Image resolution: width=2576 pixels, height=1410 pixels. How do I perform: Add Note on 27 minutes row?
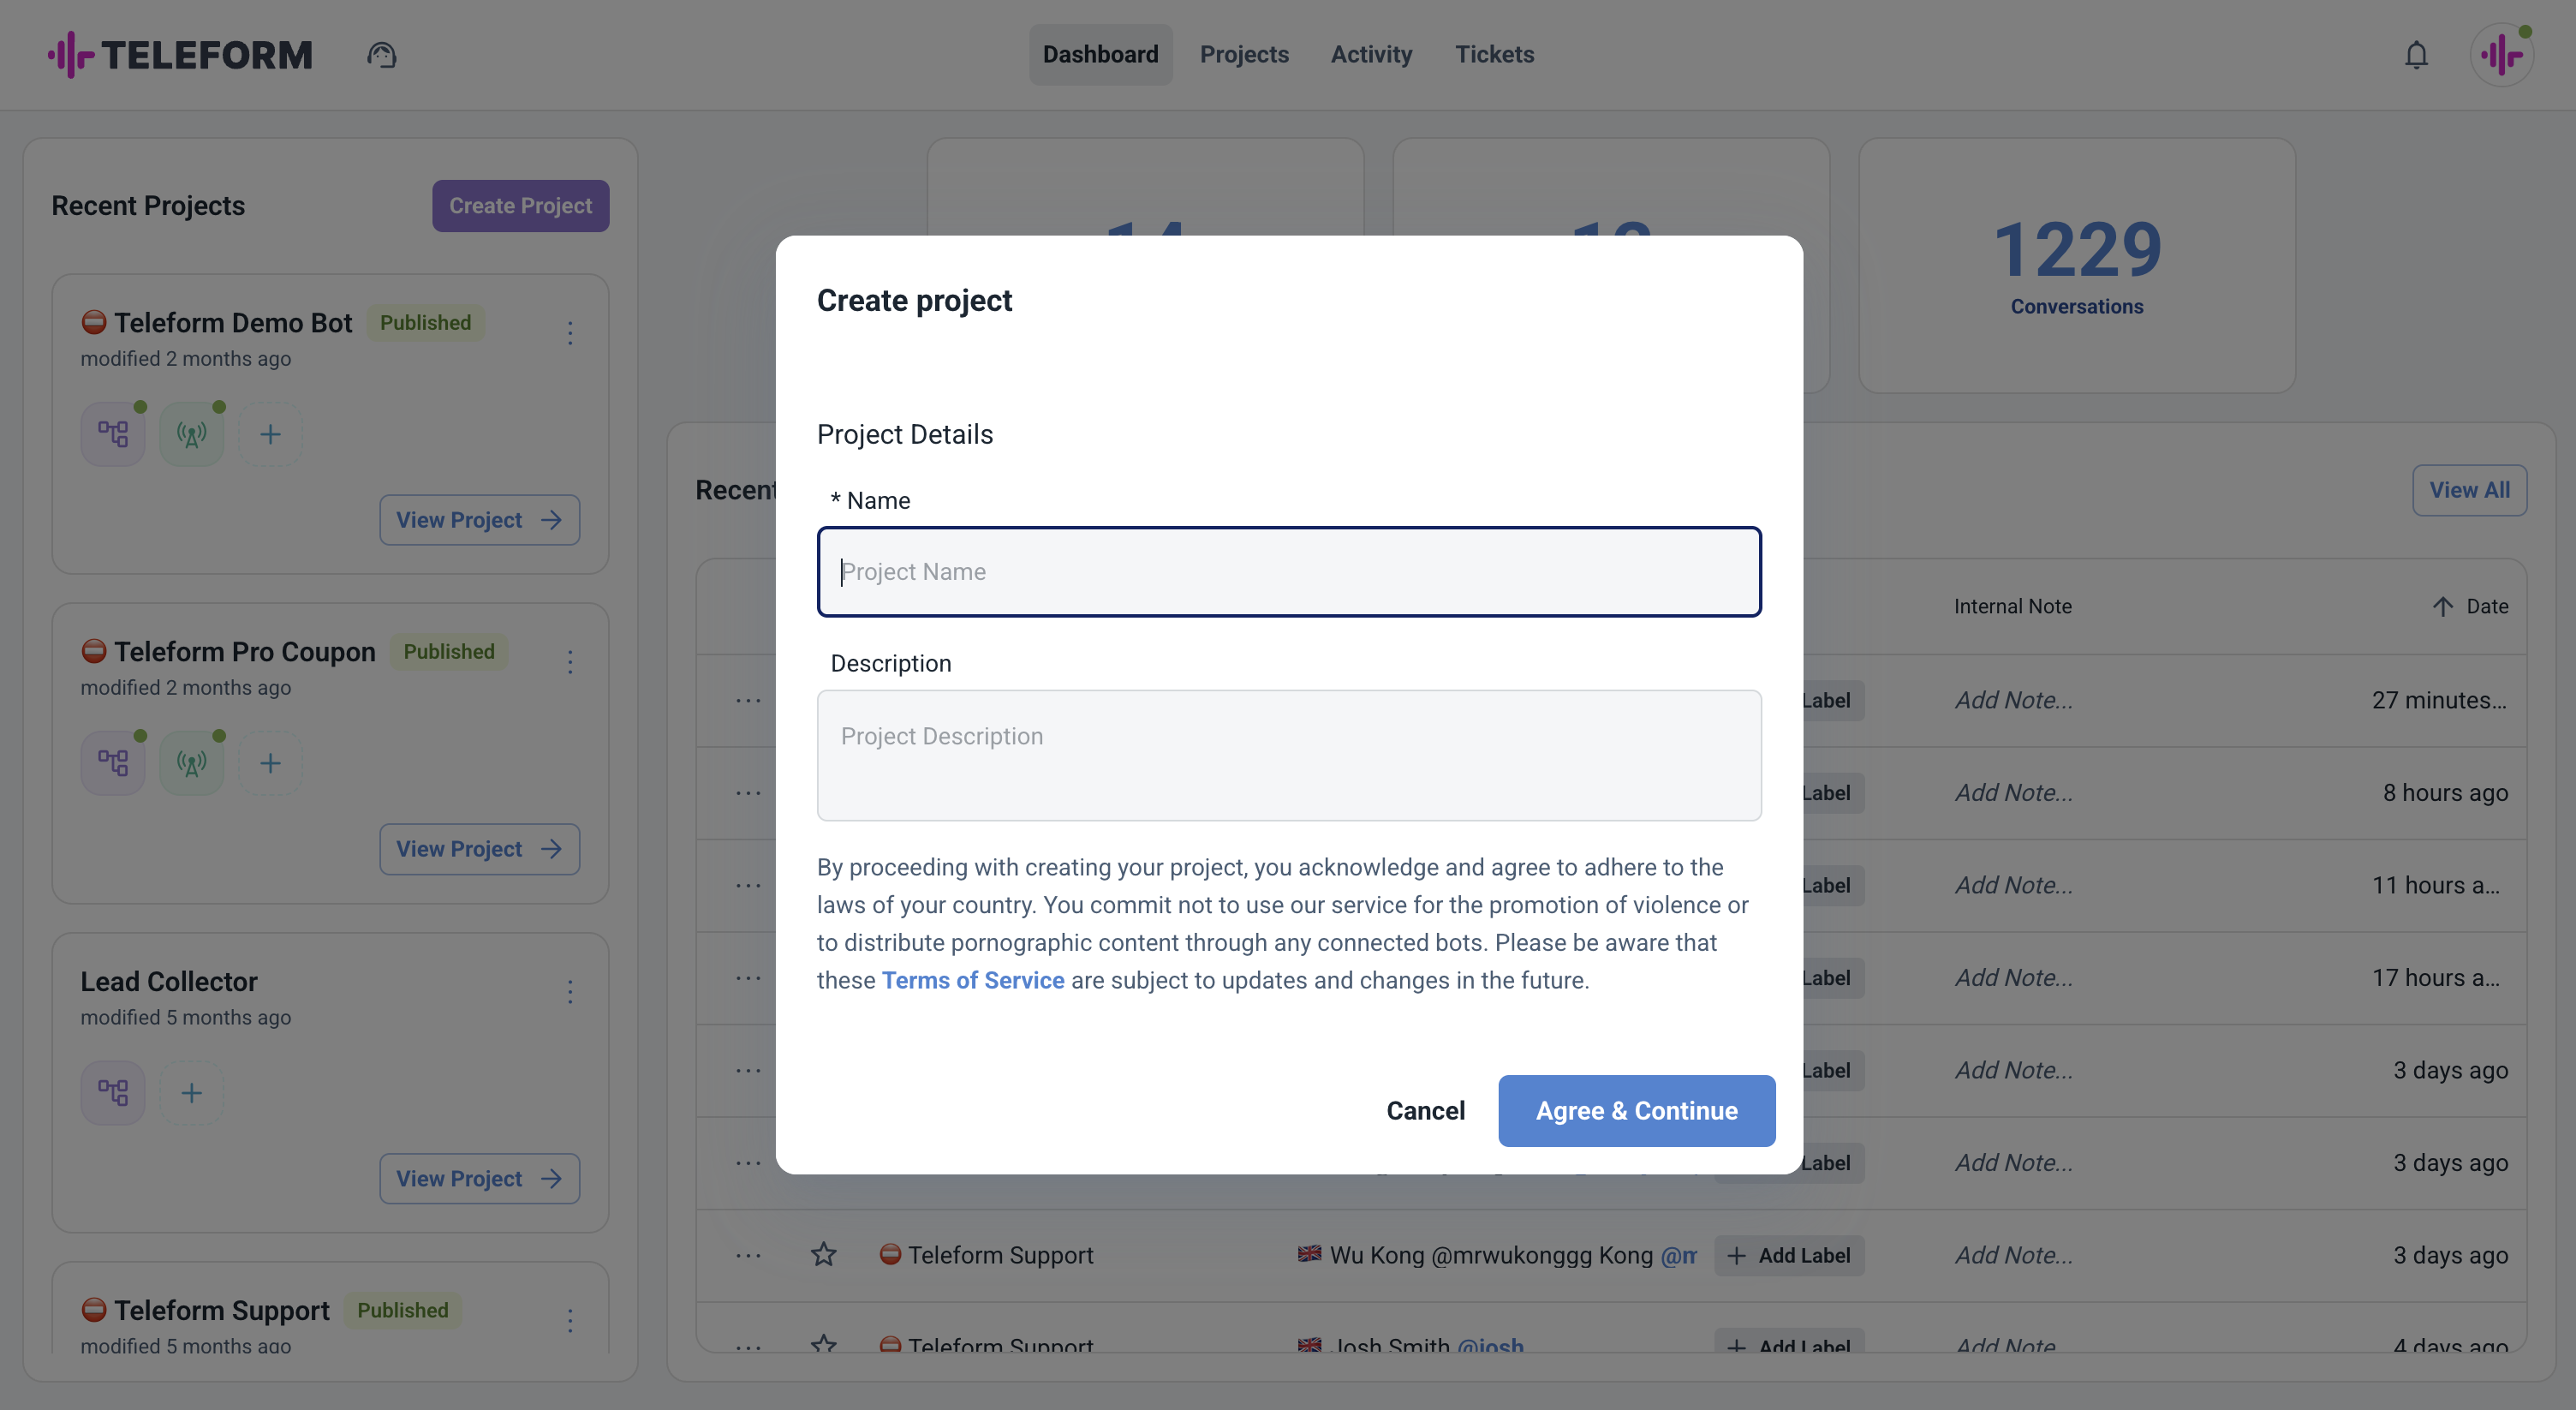coord(2014,700)
